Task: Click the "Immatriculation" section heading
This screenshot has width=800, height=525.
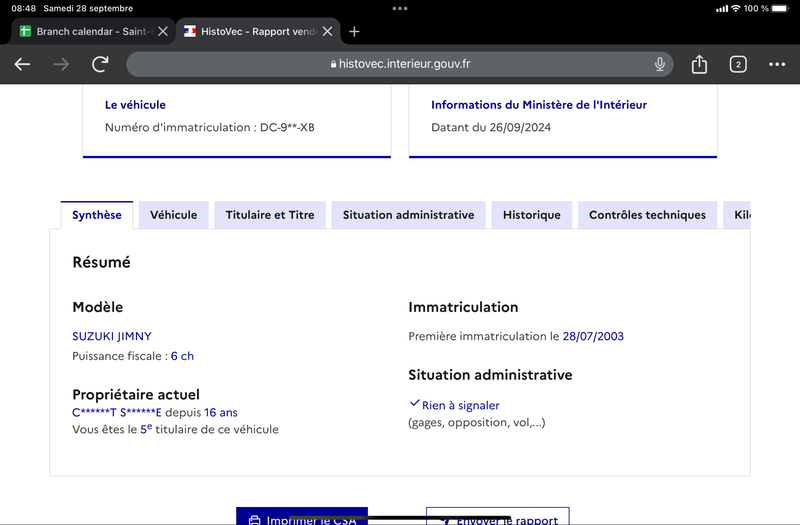Action: coord(463,307)
